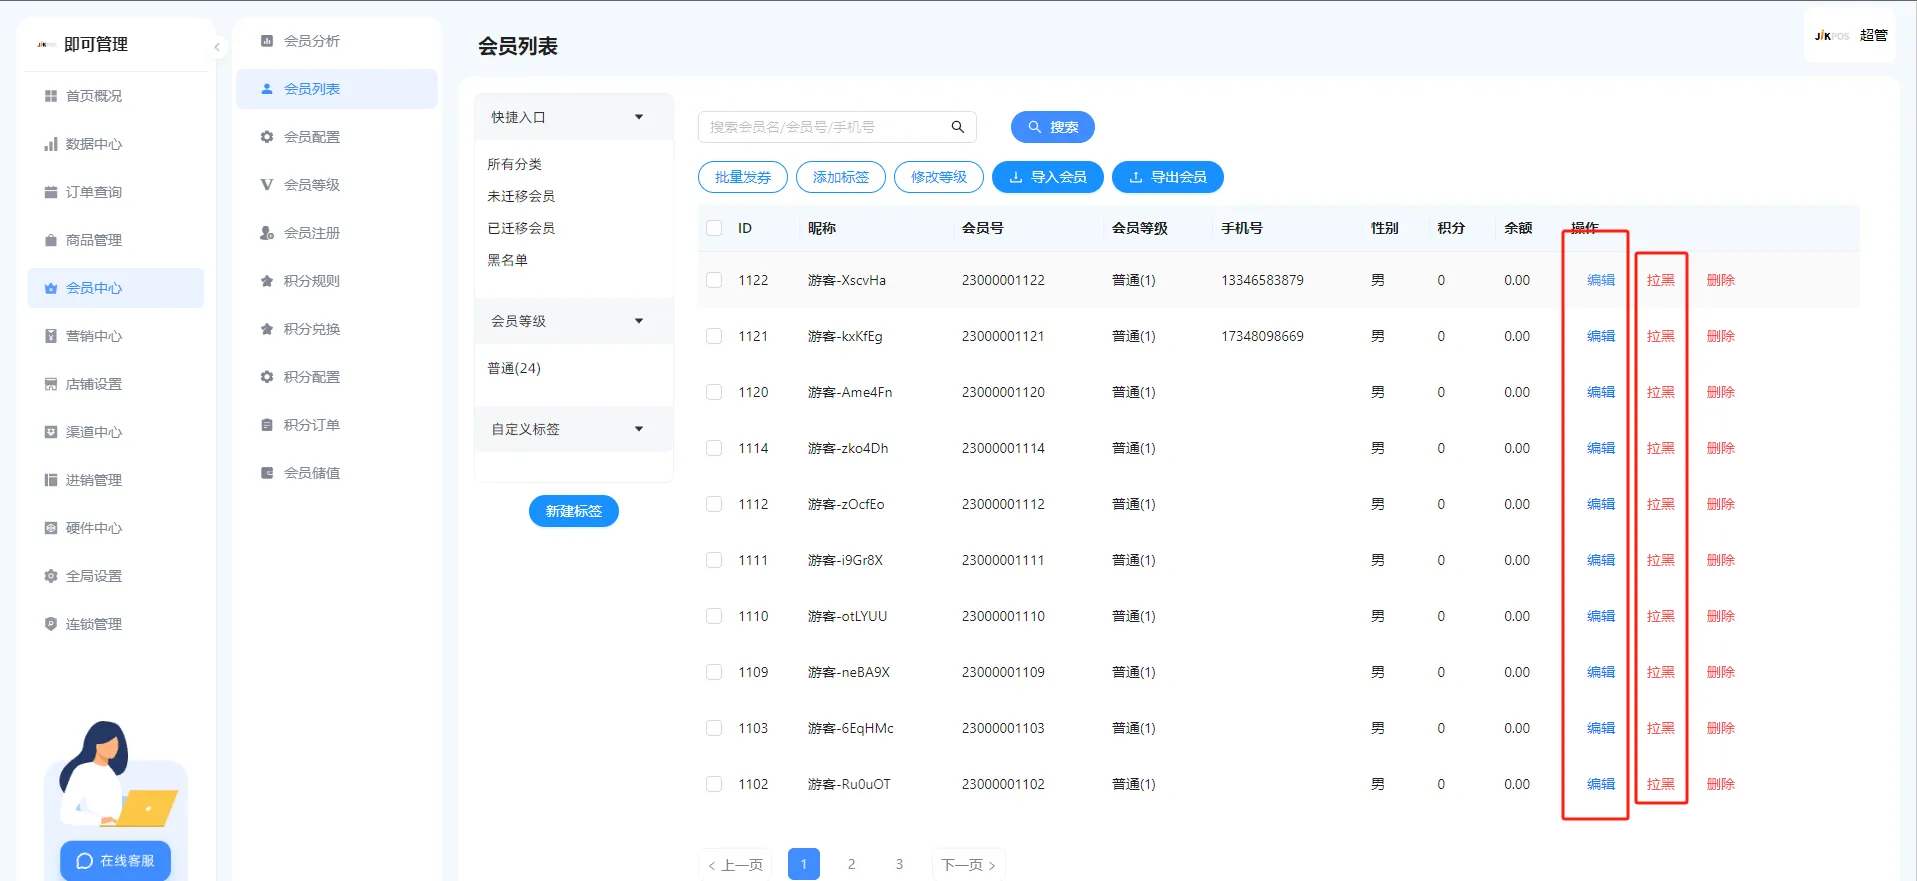Collapse the 会员等级 filter section
The width and height of the screenshot is (1917, 881).
[x=639, y=321]
